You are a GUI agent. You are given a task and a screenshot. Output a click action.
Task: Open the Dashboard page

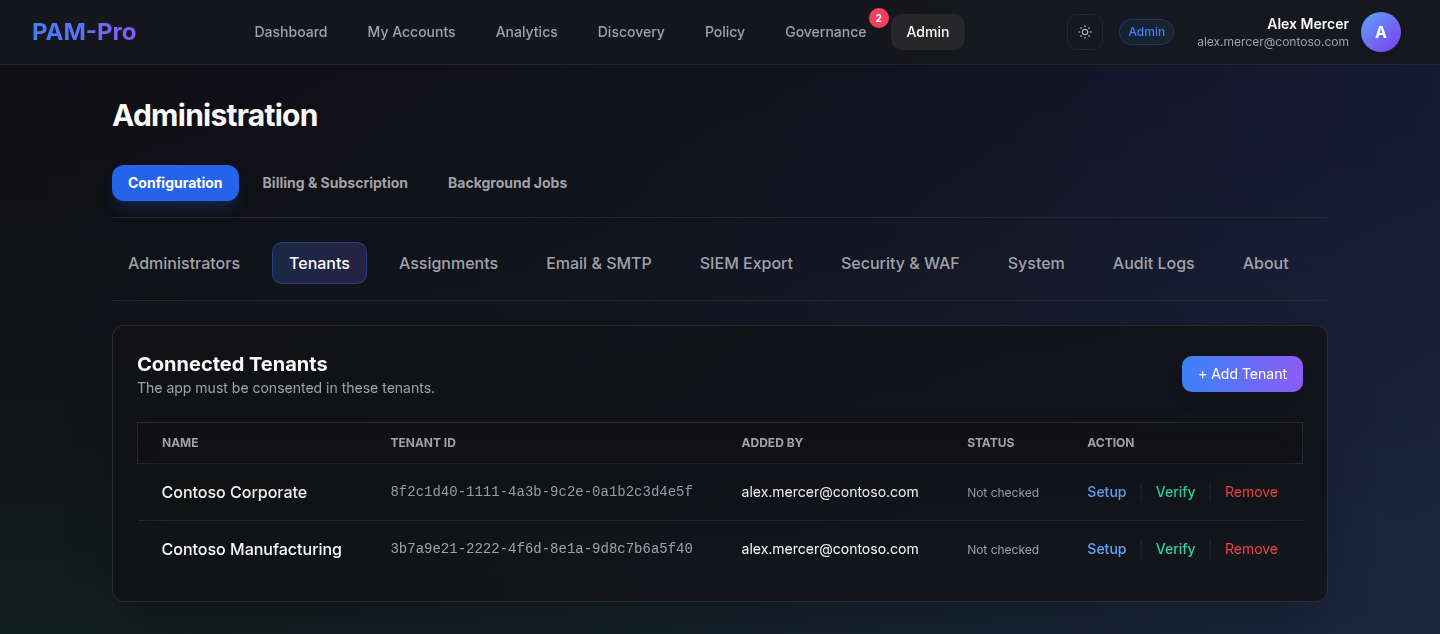(x=291, y=32)
